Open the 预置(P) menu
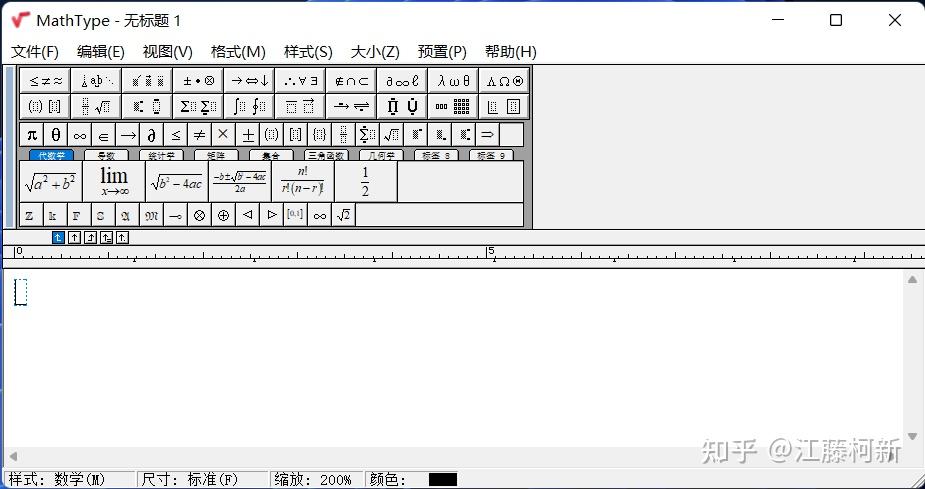 tap(442, 52)
